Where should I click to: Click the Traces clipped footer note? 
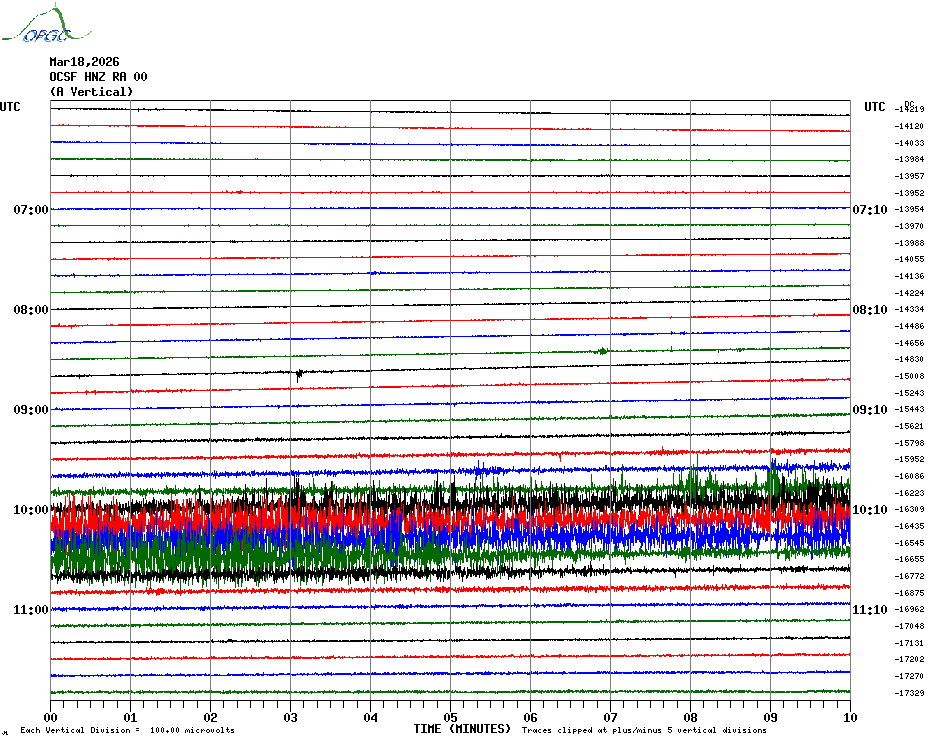click(x=644, y=730)
